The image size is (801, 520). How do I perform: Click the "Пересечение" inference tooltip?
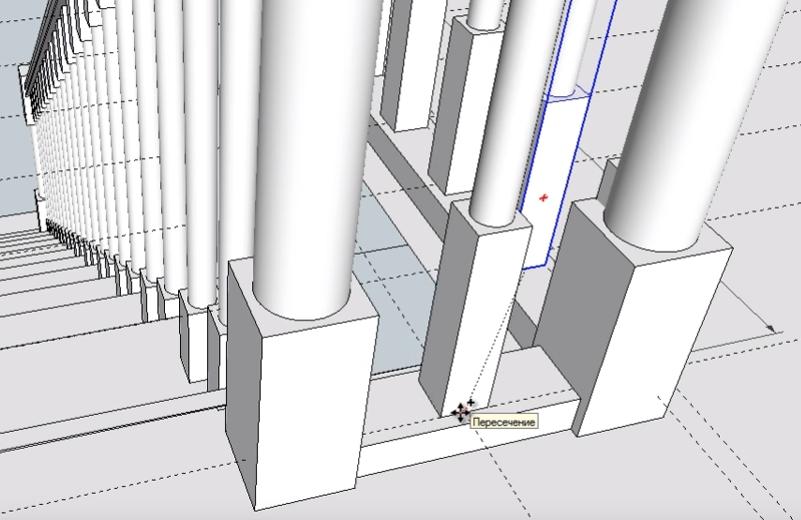pyautogui.click(x=505, y=422)
